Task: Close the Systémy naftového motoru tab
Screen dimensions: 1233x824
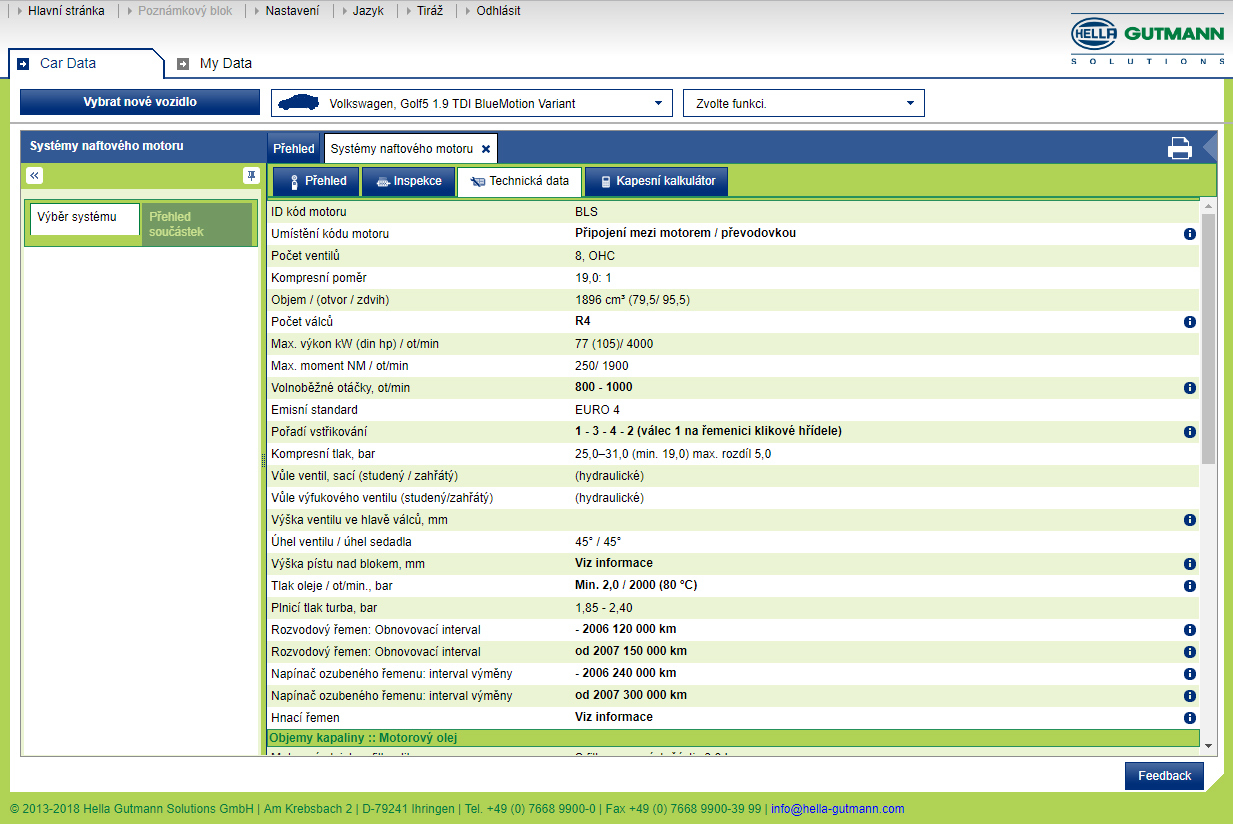Action: pyautogui.click(x=486, y=149)
